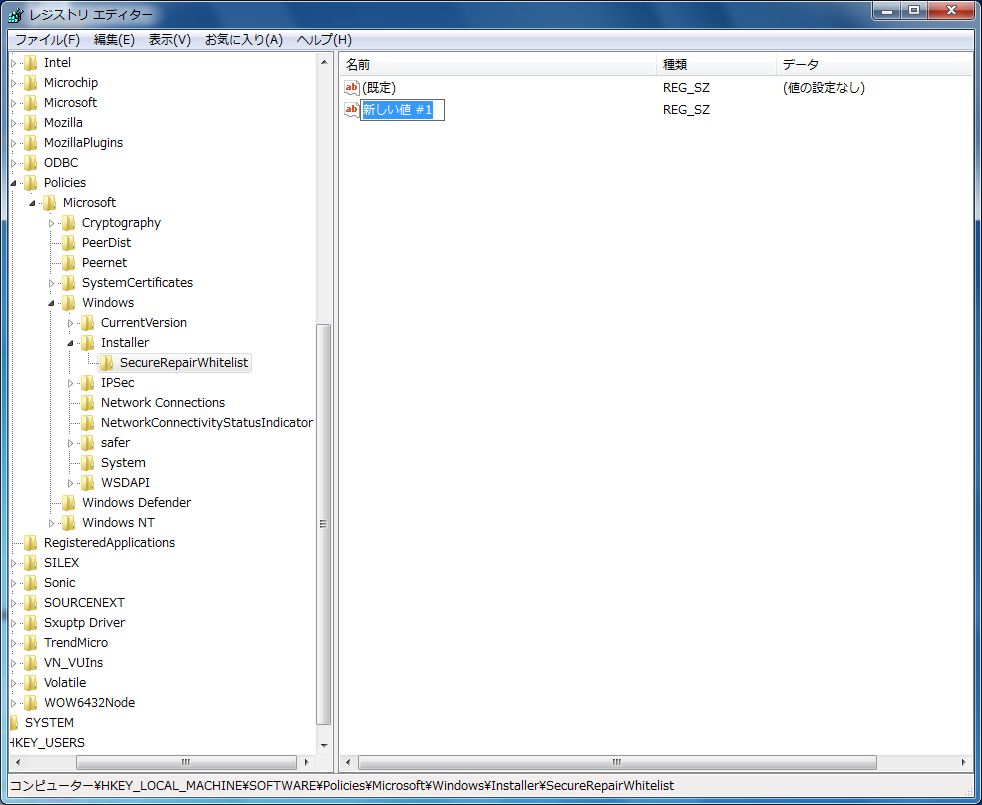Viewport: 982px width, 805px height.
Task: Click the Installer folder icon
Action: tap(88, 343)
